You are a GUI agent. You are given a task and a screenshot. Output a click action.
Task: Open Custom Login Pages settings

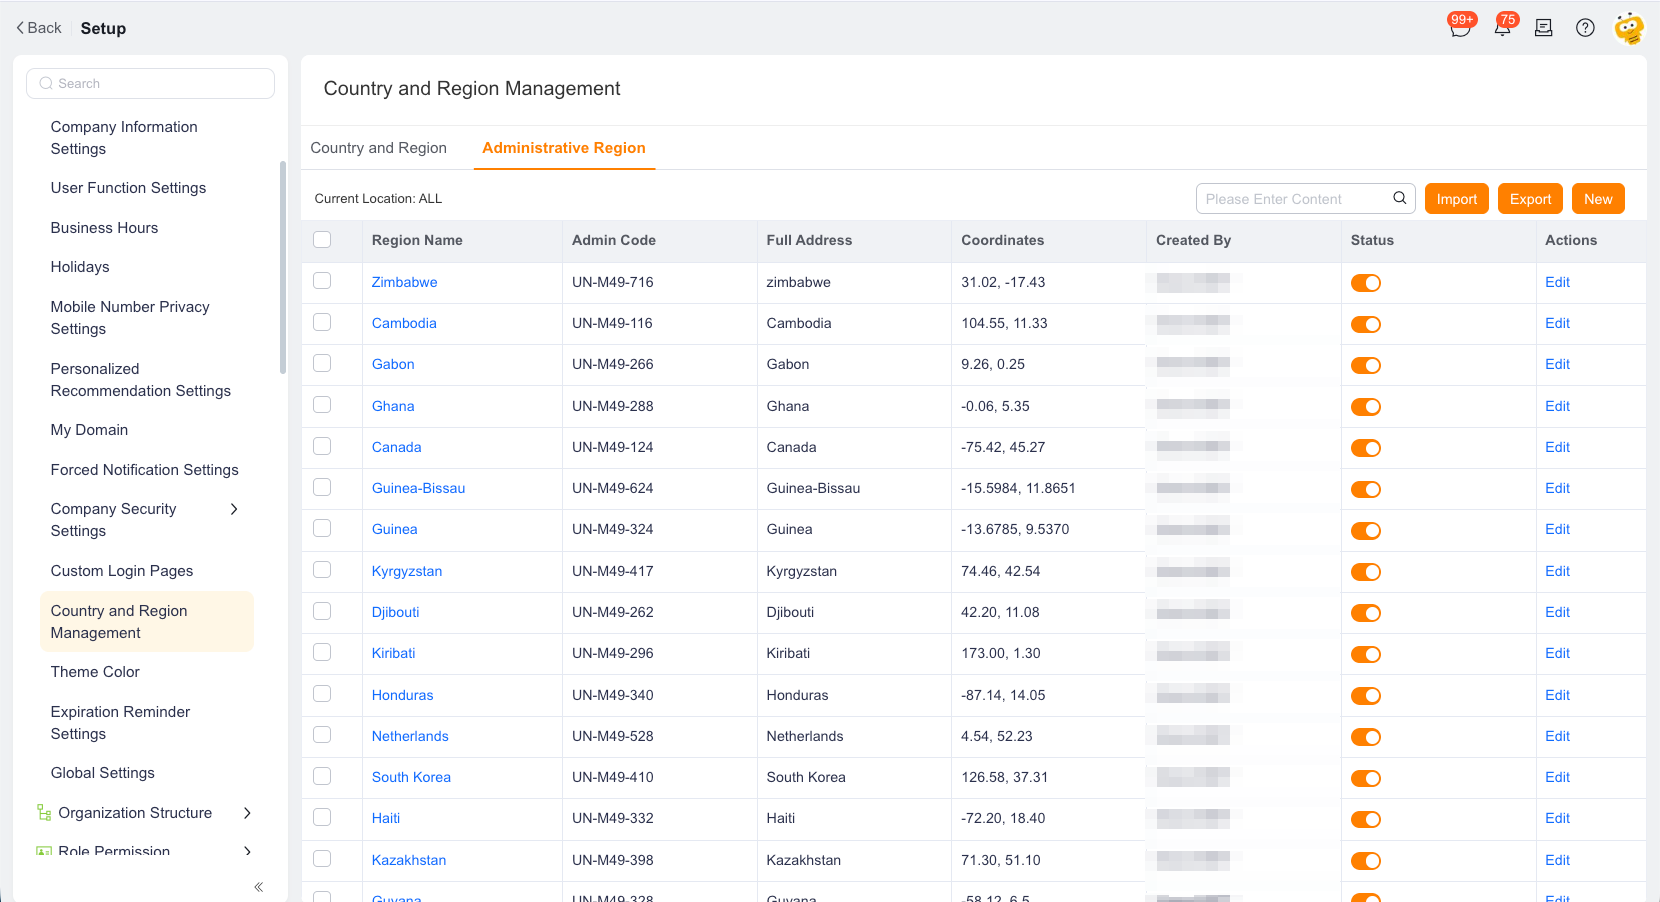click(122, 571)
